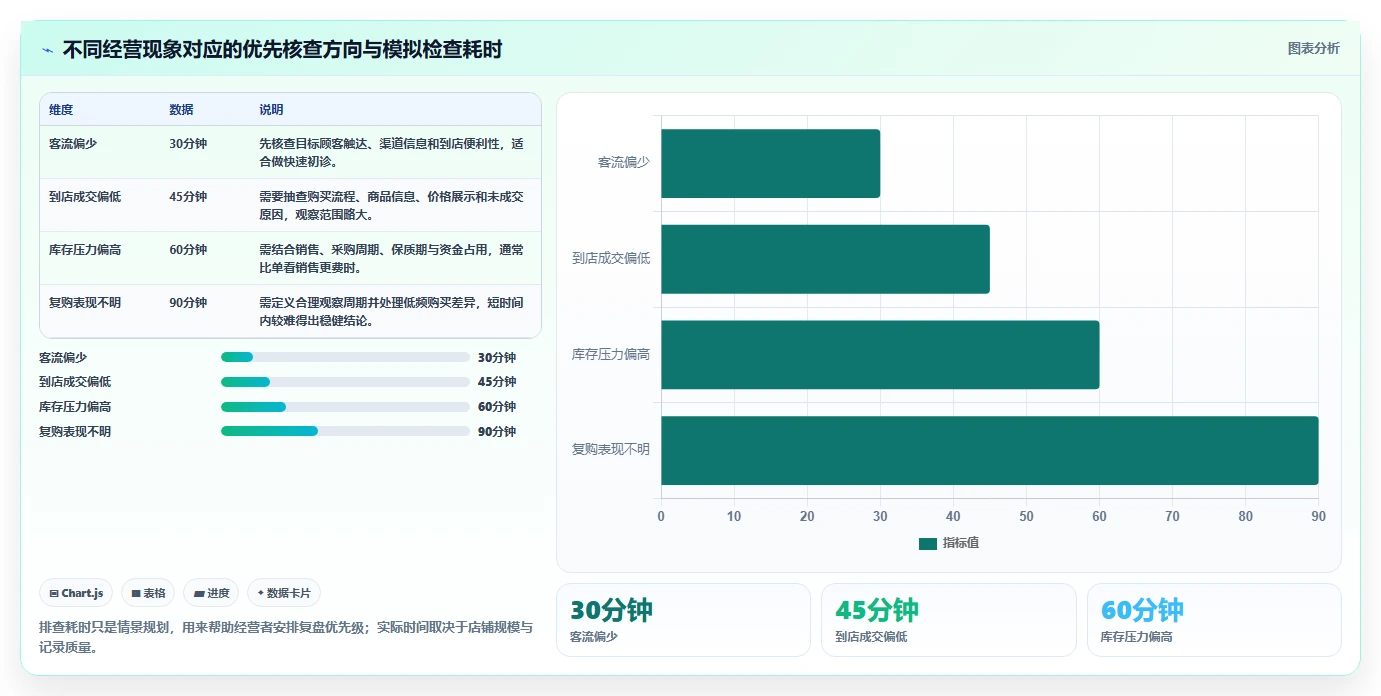This screenshot has height=696, width=1381.
Task: Click the 50 tick on the chart x-axis
Action: point(1026,517)
